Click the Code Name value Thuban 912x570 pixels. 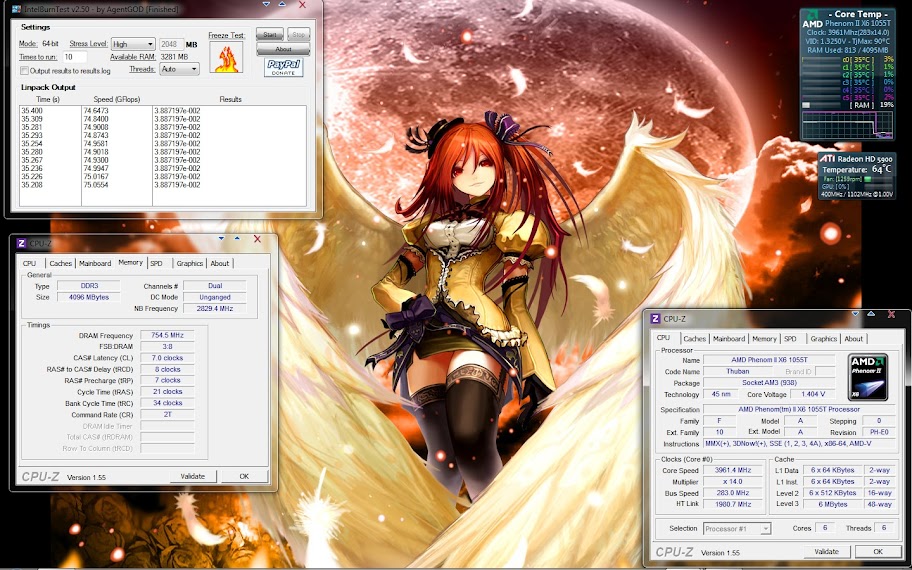pyautogui.click(x=738, y=371)
